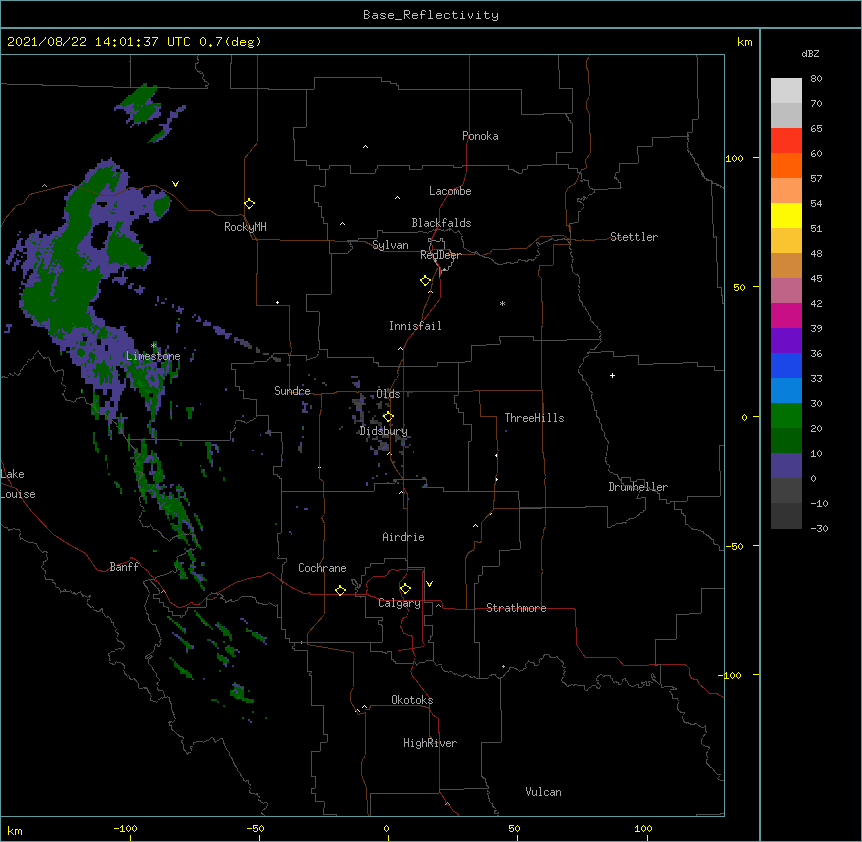Click the yellow diamond marker near RockyMH
Image resolution: width=862 pixels, height=842 pixels.
(250, 204)
